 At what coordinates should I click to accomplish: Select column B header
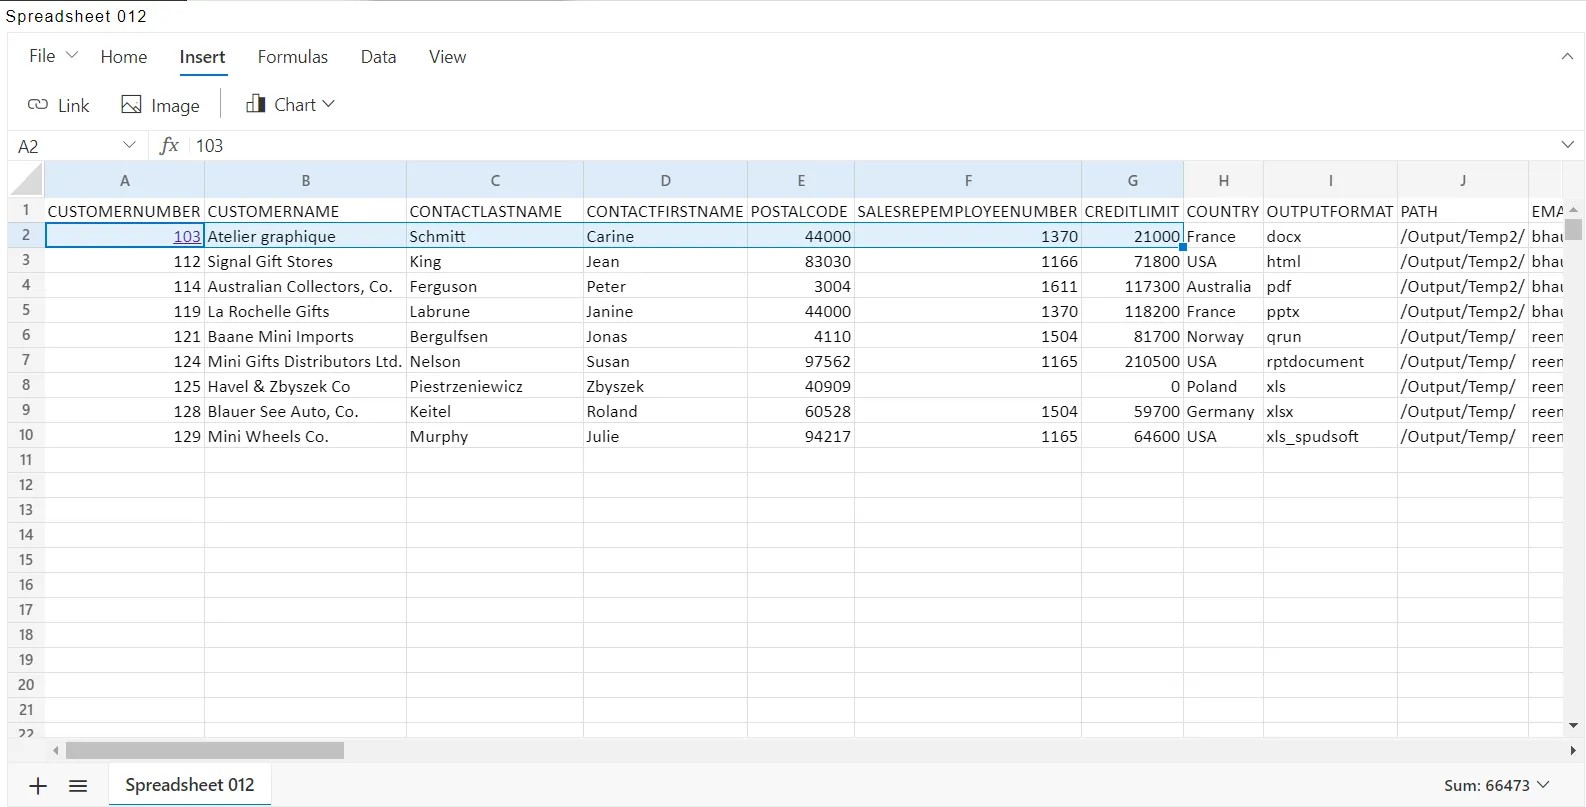click(x=305, y=181)
